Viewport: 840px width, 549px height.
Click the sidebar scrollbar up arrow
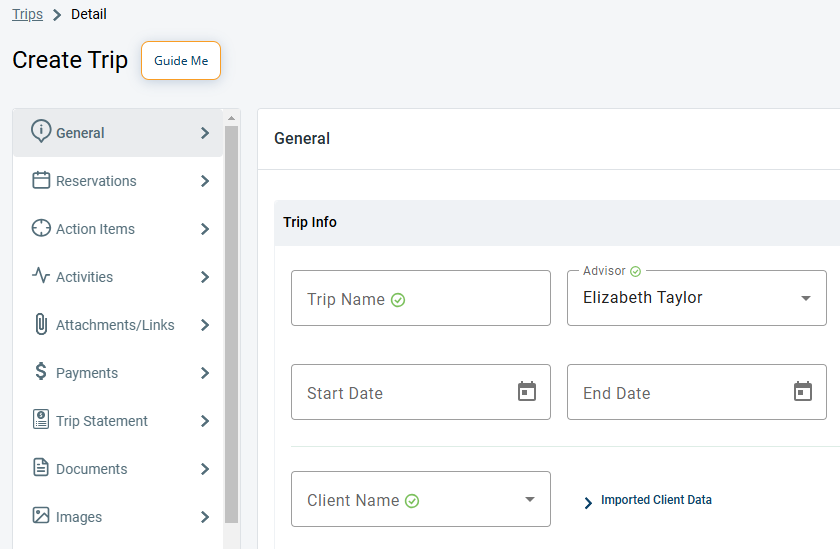pyautogui.click(x=231, y=118)
